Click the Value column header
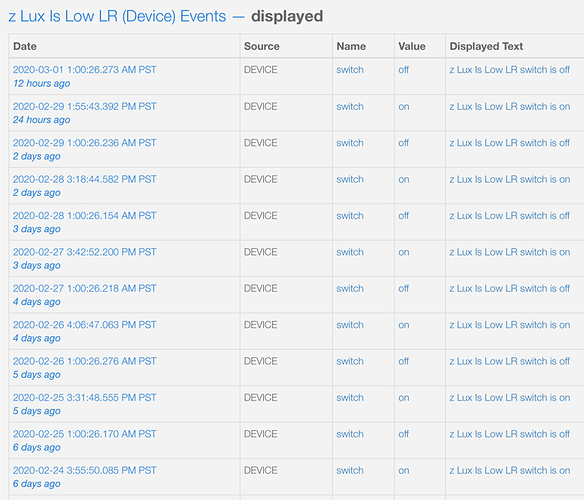Viewport: 584px width, 500px height. (412, 46)
